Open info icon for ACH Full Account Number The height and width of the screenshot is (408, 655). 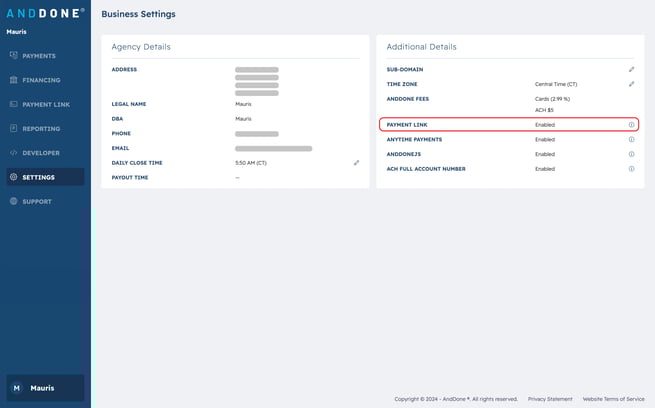coord(631,169)
